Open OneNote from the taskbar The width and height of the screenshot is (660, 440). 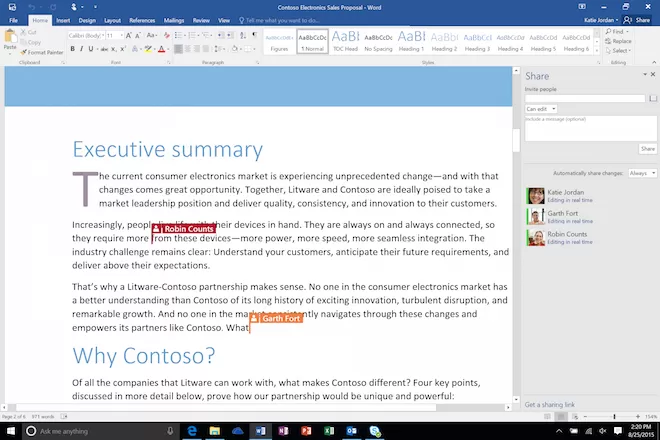(283, 431)
